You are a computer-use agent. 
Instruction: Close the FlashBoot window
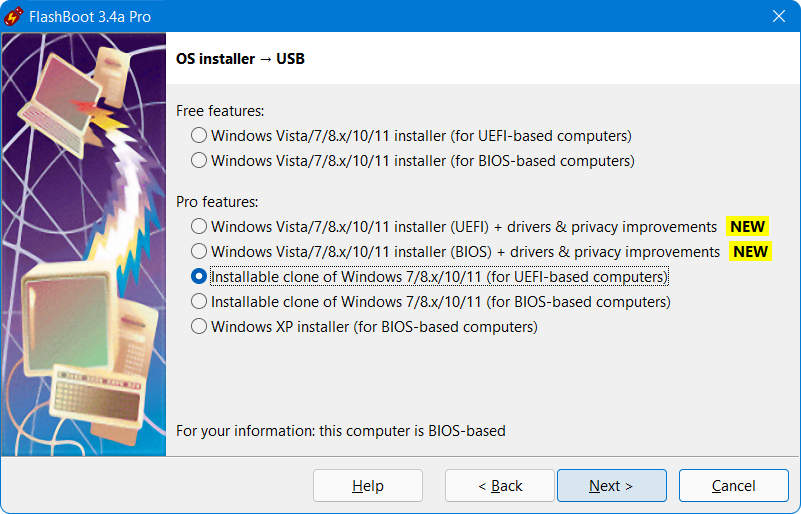pos(778,16)
